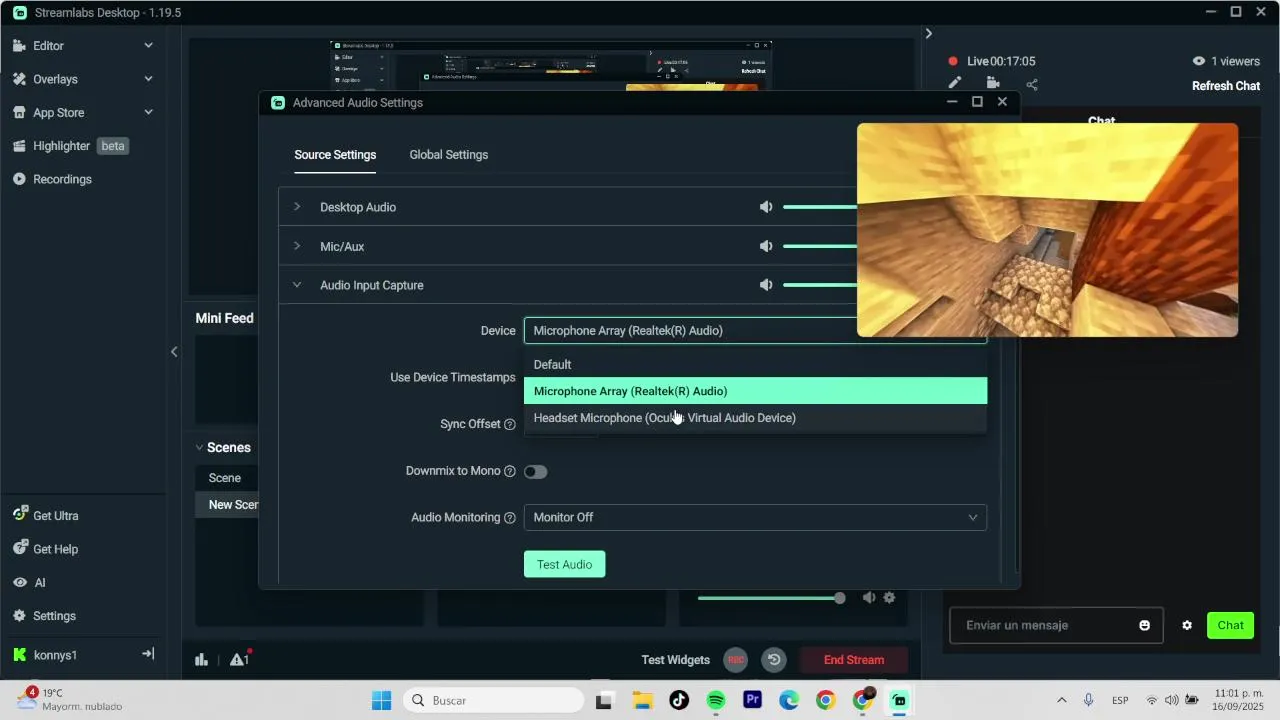Viewport: 1280px width, 720px height.
Task: Expand Overlays submenu chevron
Action: (x=148, y=79)
